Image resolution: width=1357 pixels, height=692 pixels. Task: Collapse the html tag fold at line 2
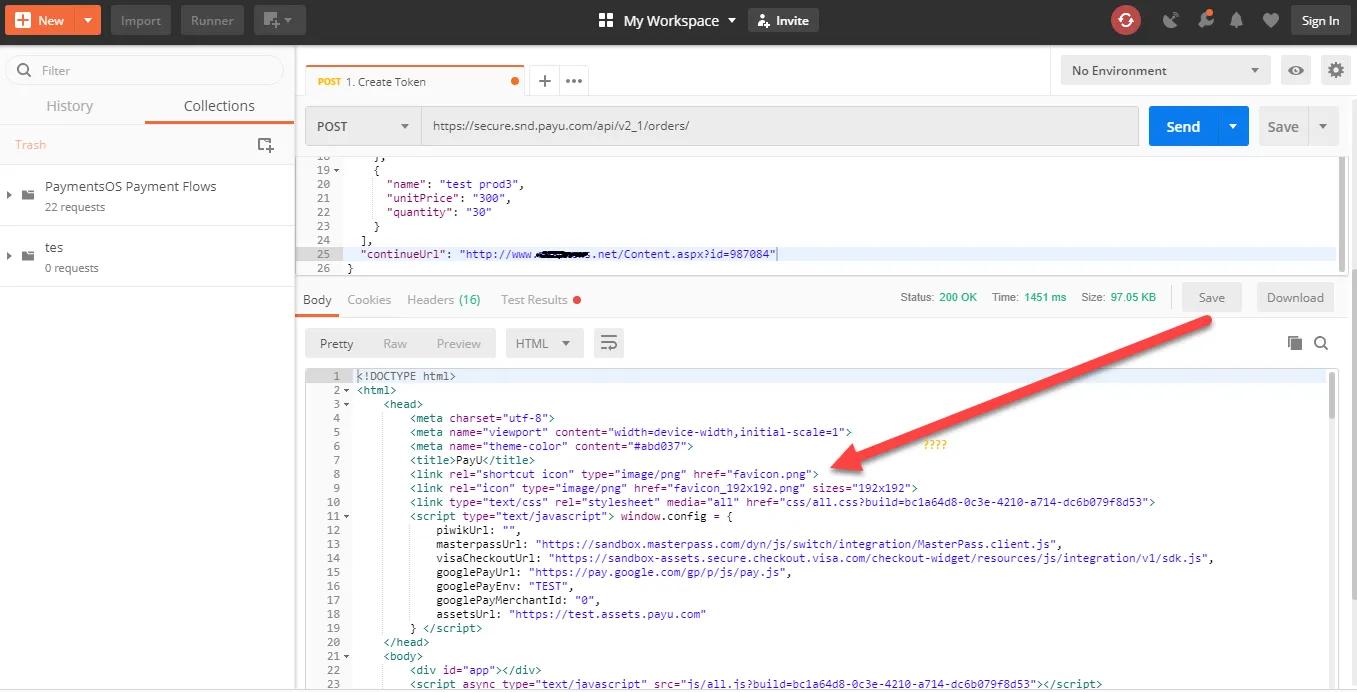tap(346, 390)
